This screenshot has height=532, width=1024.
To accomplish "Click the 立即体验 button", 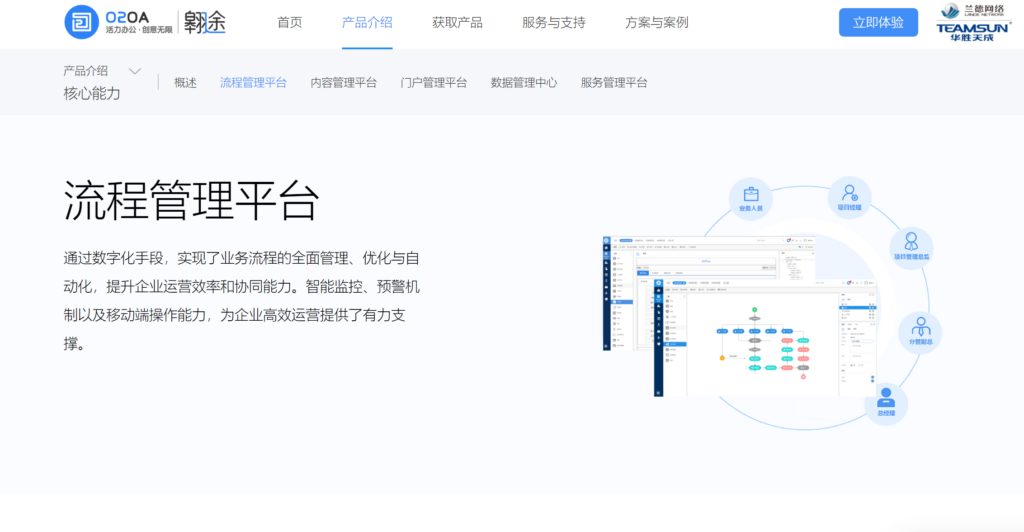I will tap(878, 22).
